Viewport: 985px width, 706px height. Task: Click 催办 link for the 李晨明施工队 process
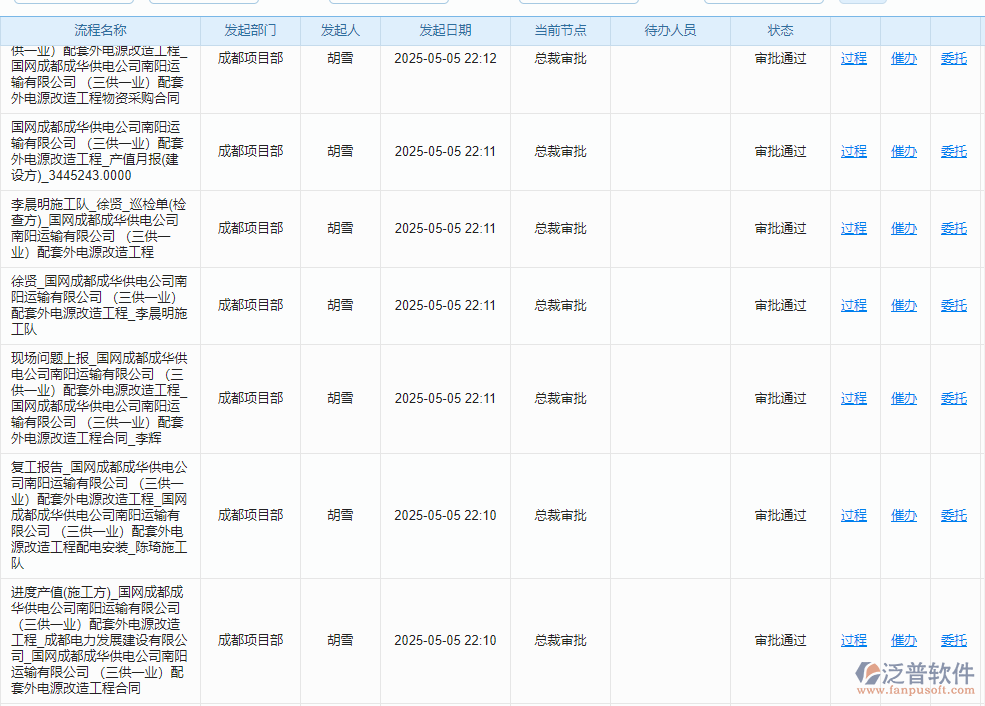pos(903,228)
